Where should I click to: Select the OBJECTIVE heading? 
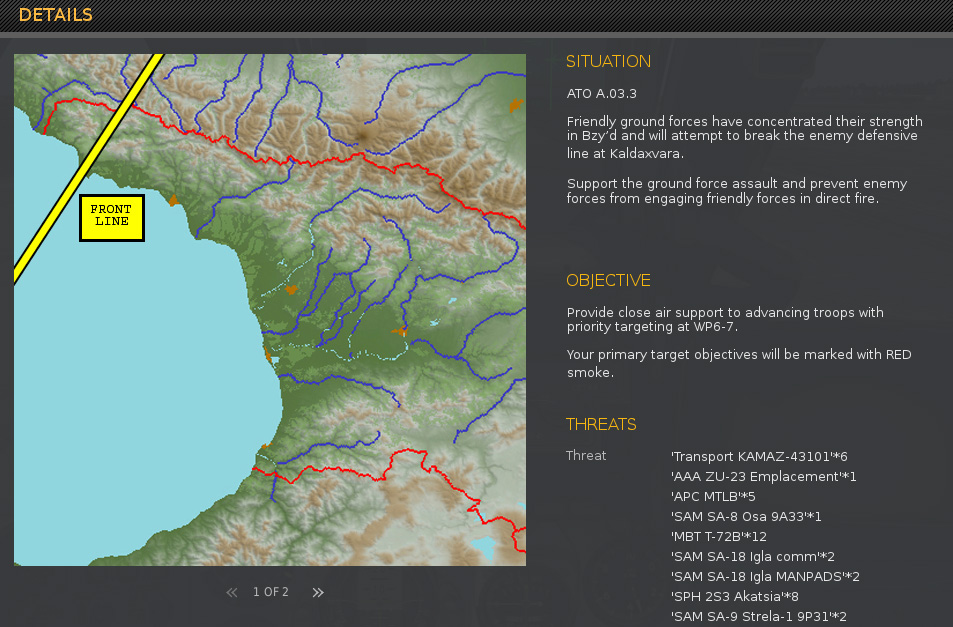point(608,280)
